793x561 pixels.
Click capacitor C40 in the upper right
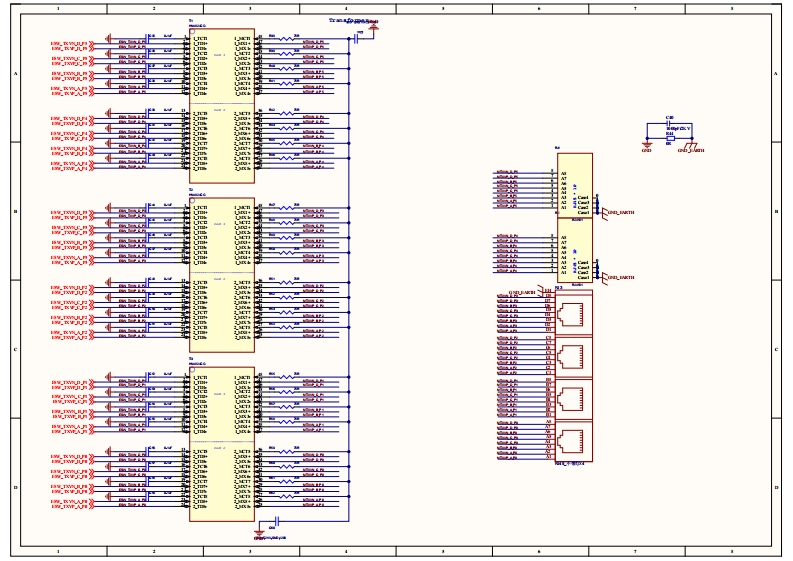(669, 124)
